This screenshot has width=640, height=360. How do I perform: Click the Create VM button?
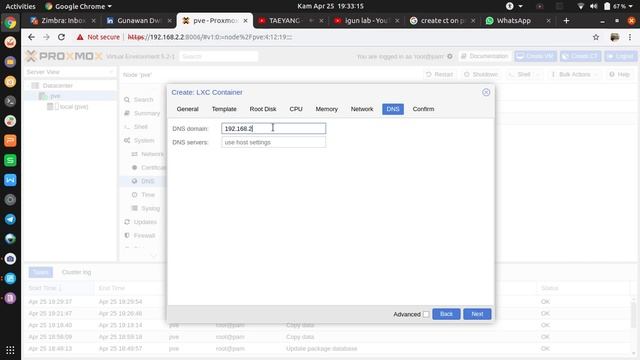[536, 56]
